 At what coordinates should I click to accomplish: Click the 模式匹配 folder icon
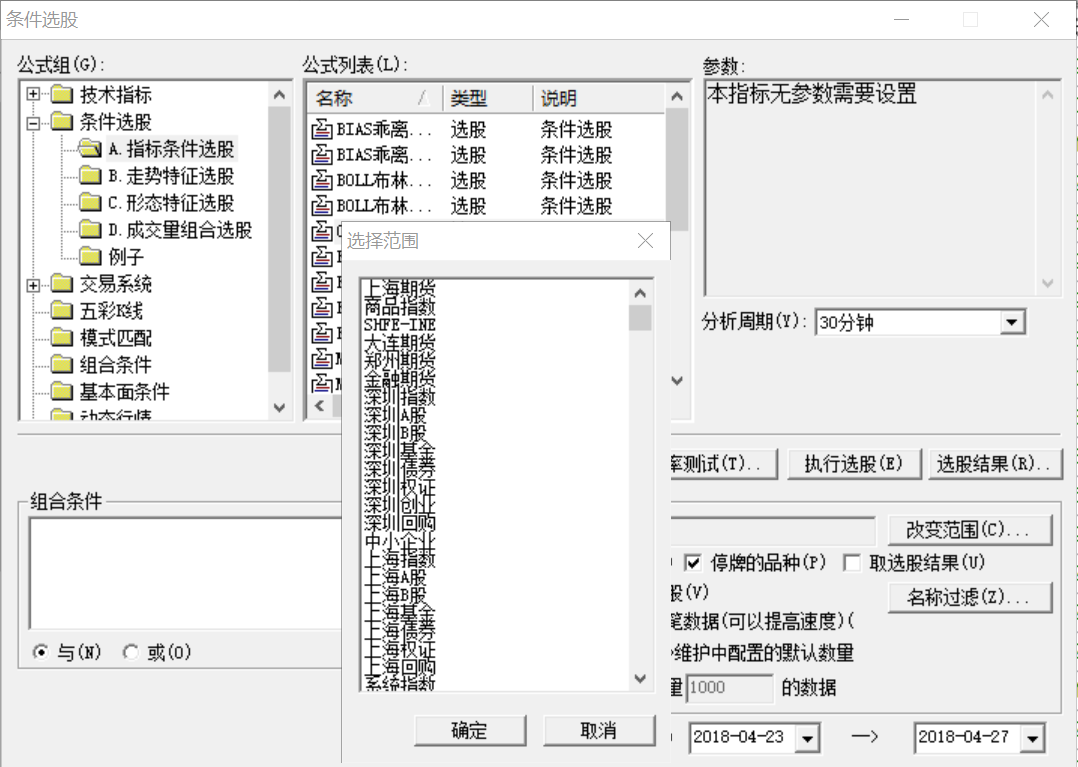pyautogui.click(x=62, y=337)
